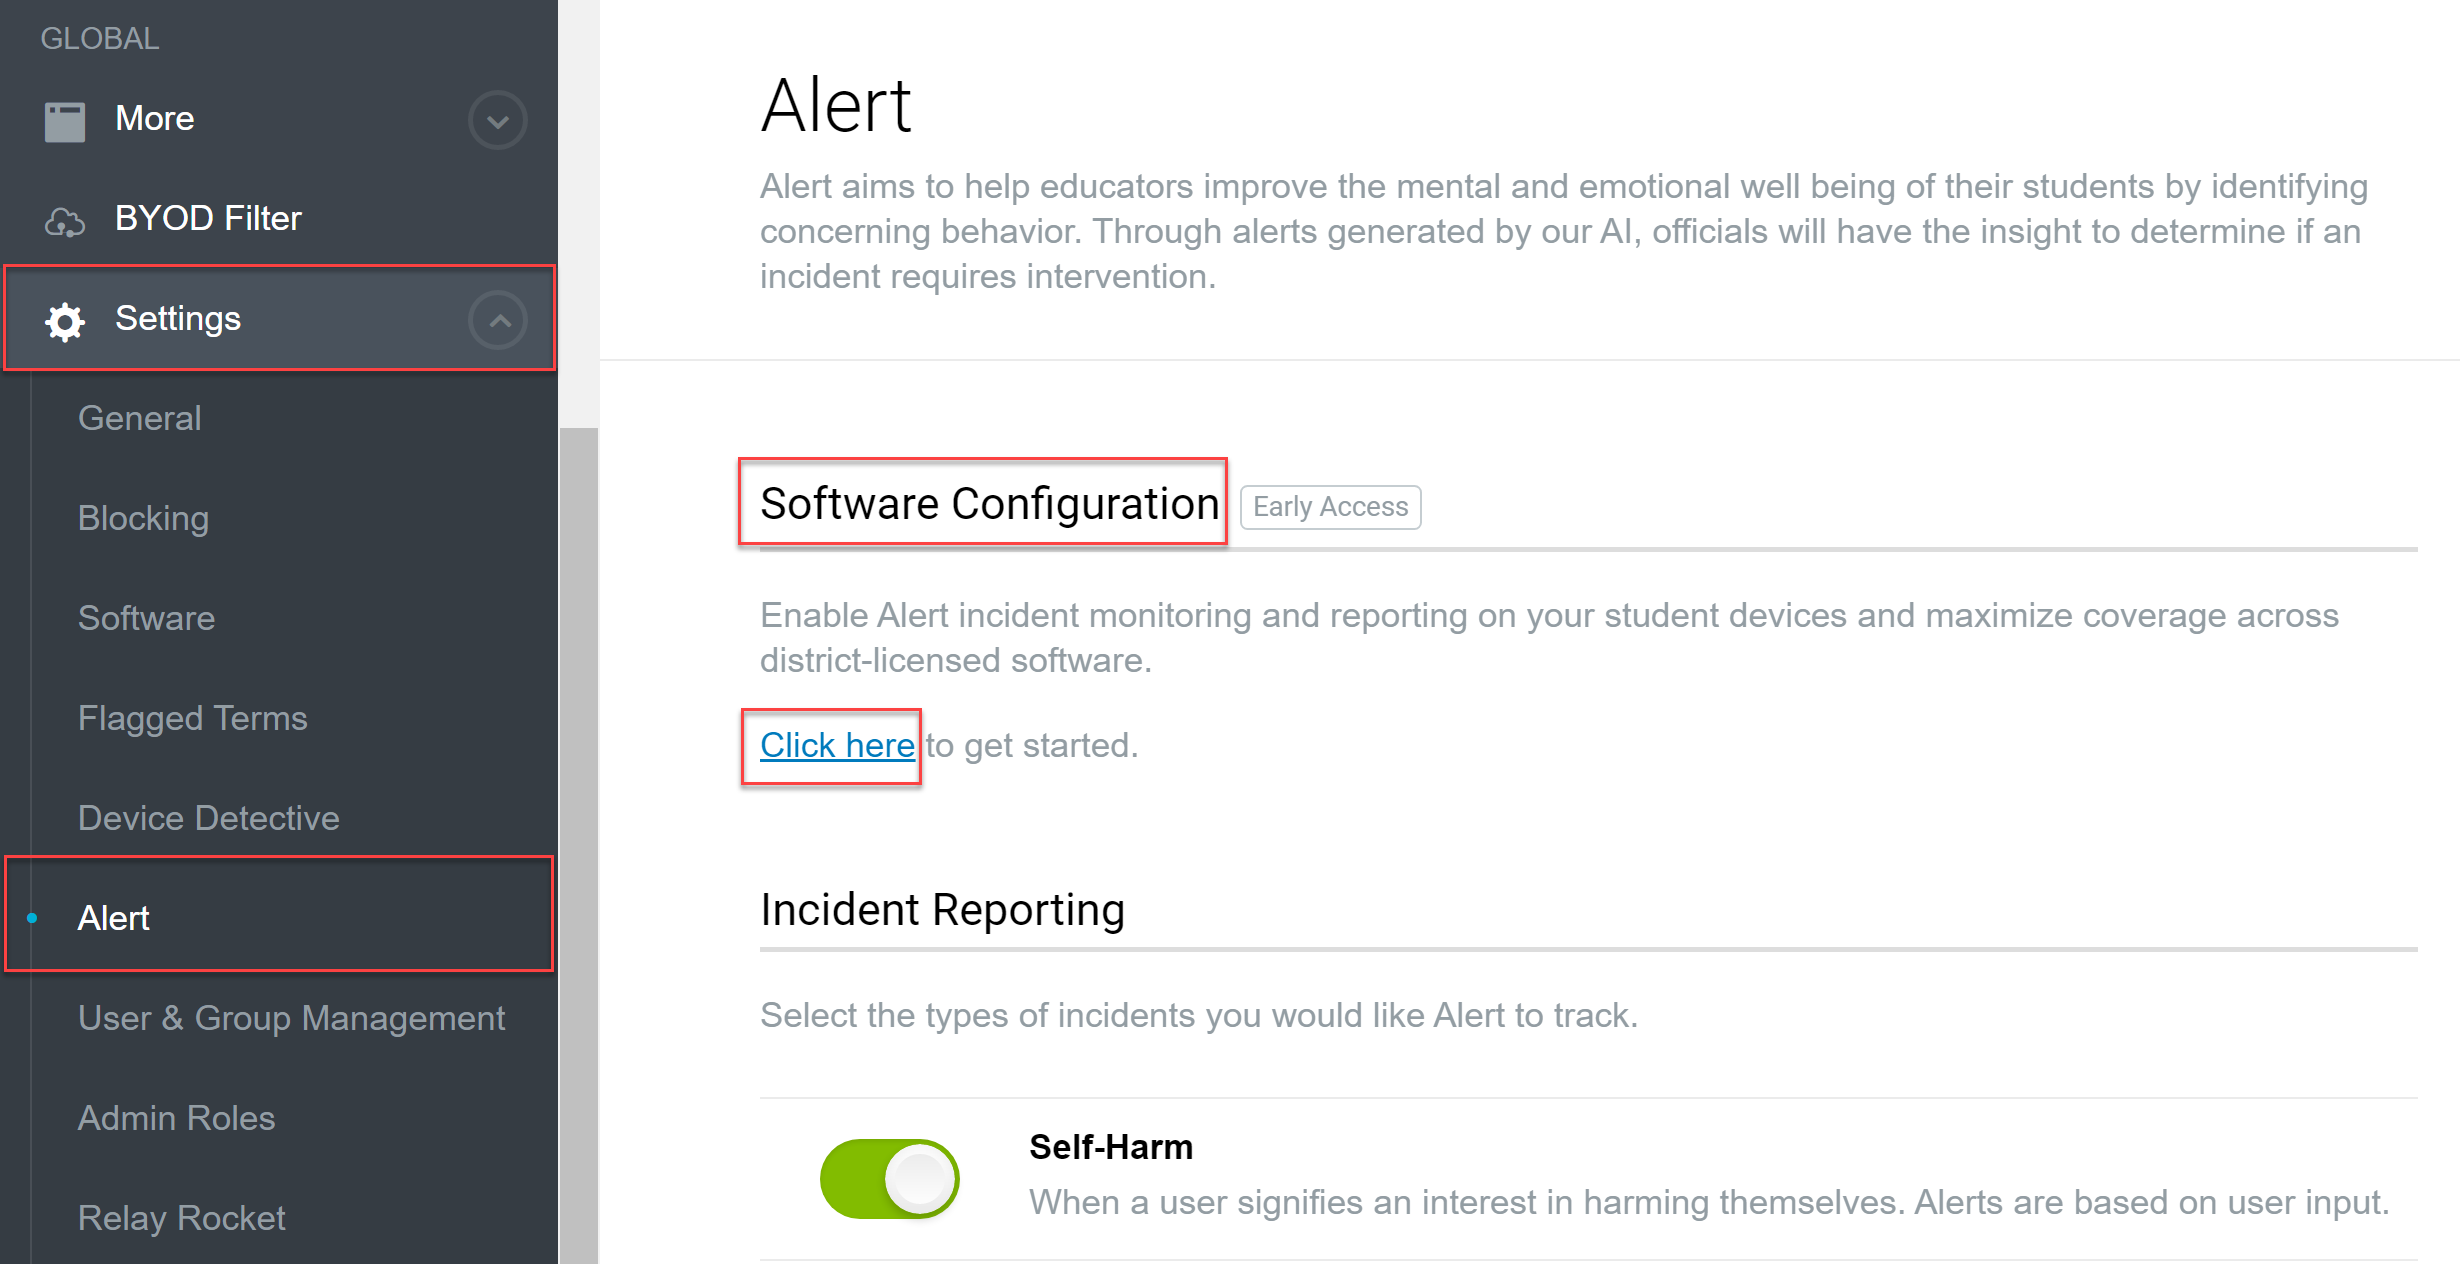The height and width of the screenshot is (1264, 2460).
Task: Open Admin Roles settings
Action: click(176, 1117)
